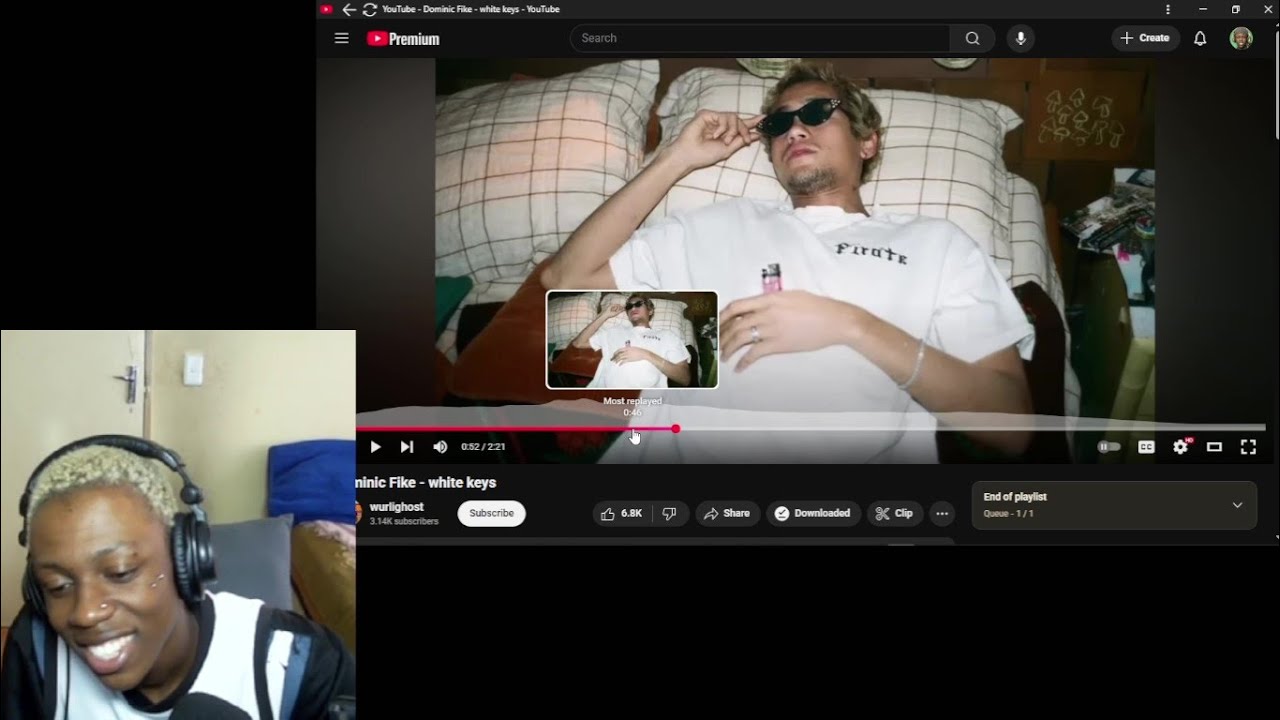Share the video
The image size is (1280, 720).
[727, 513]
